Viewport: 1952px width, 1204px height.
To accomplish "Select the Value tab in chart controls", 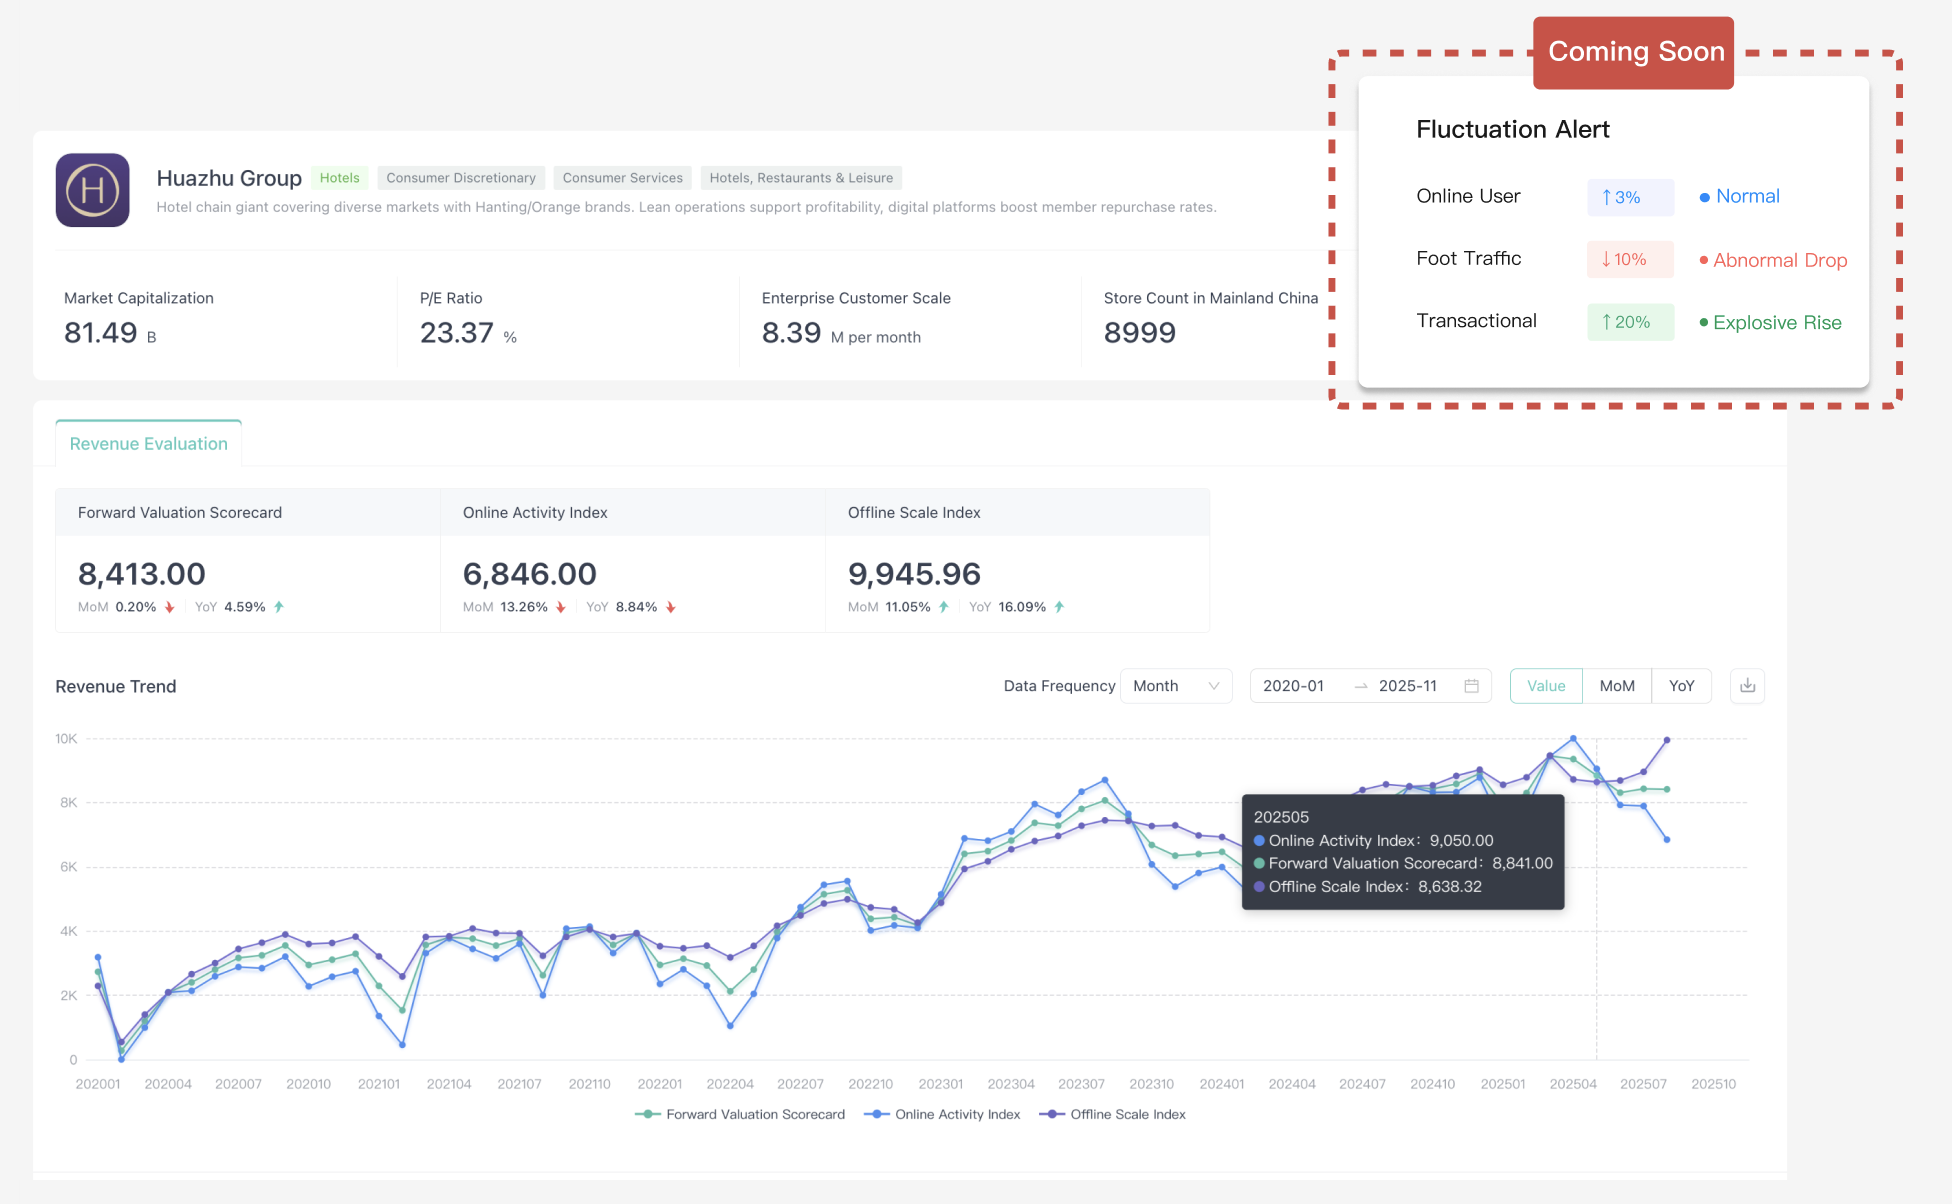I will pos(1546,686).
